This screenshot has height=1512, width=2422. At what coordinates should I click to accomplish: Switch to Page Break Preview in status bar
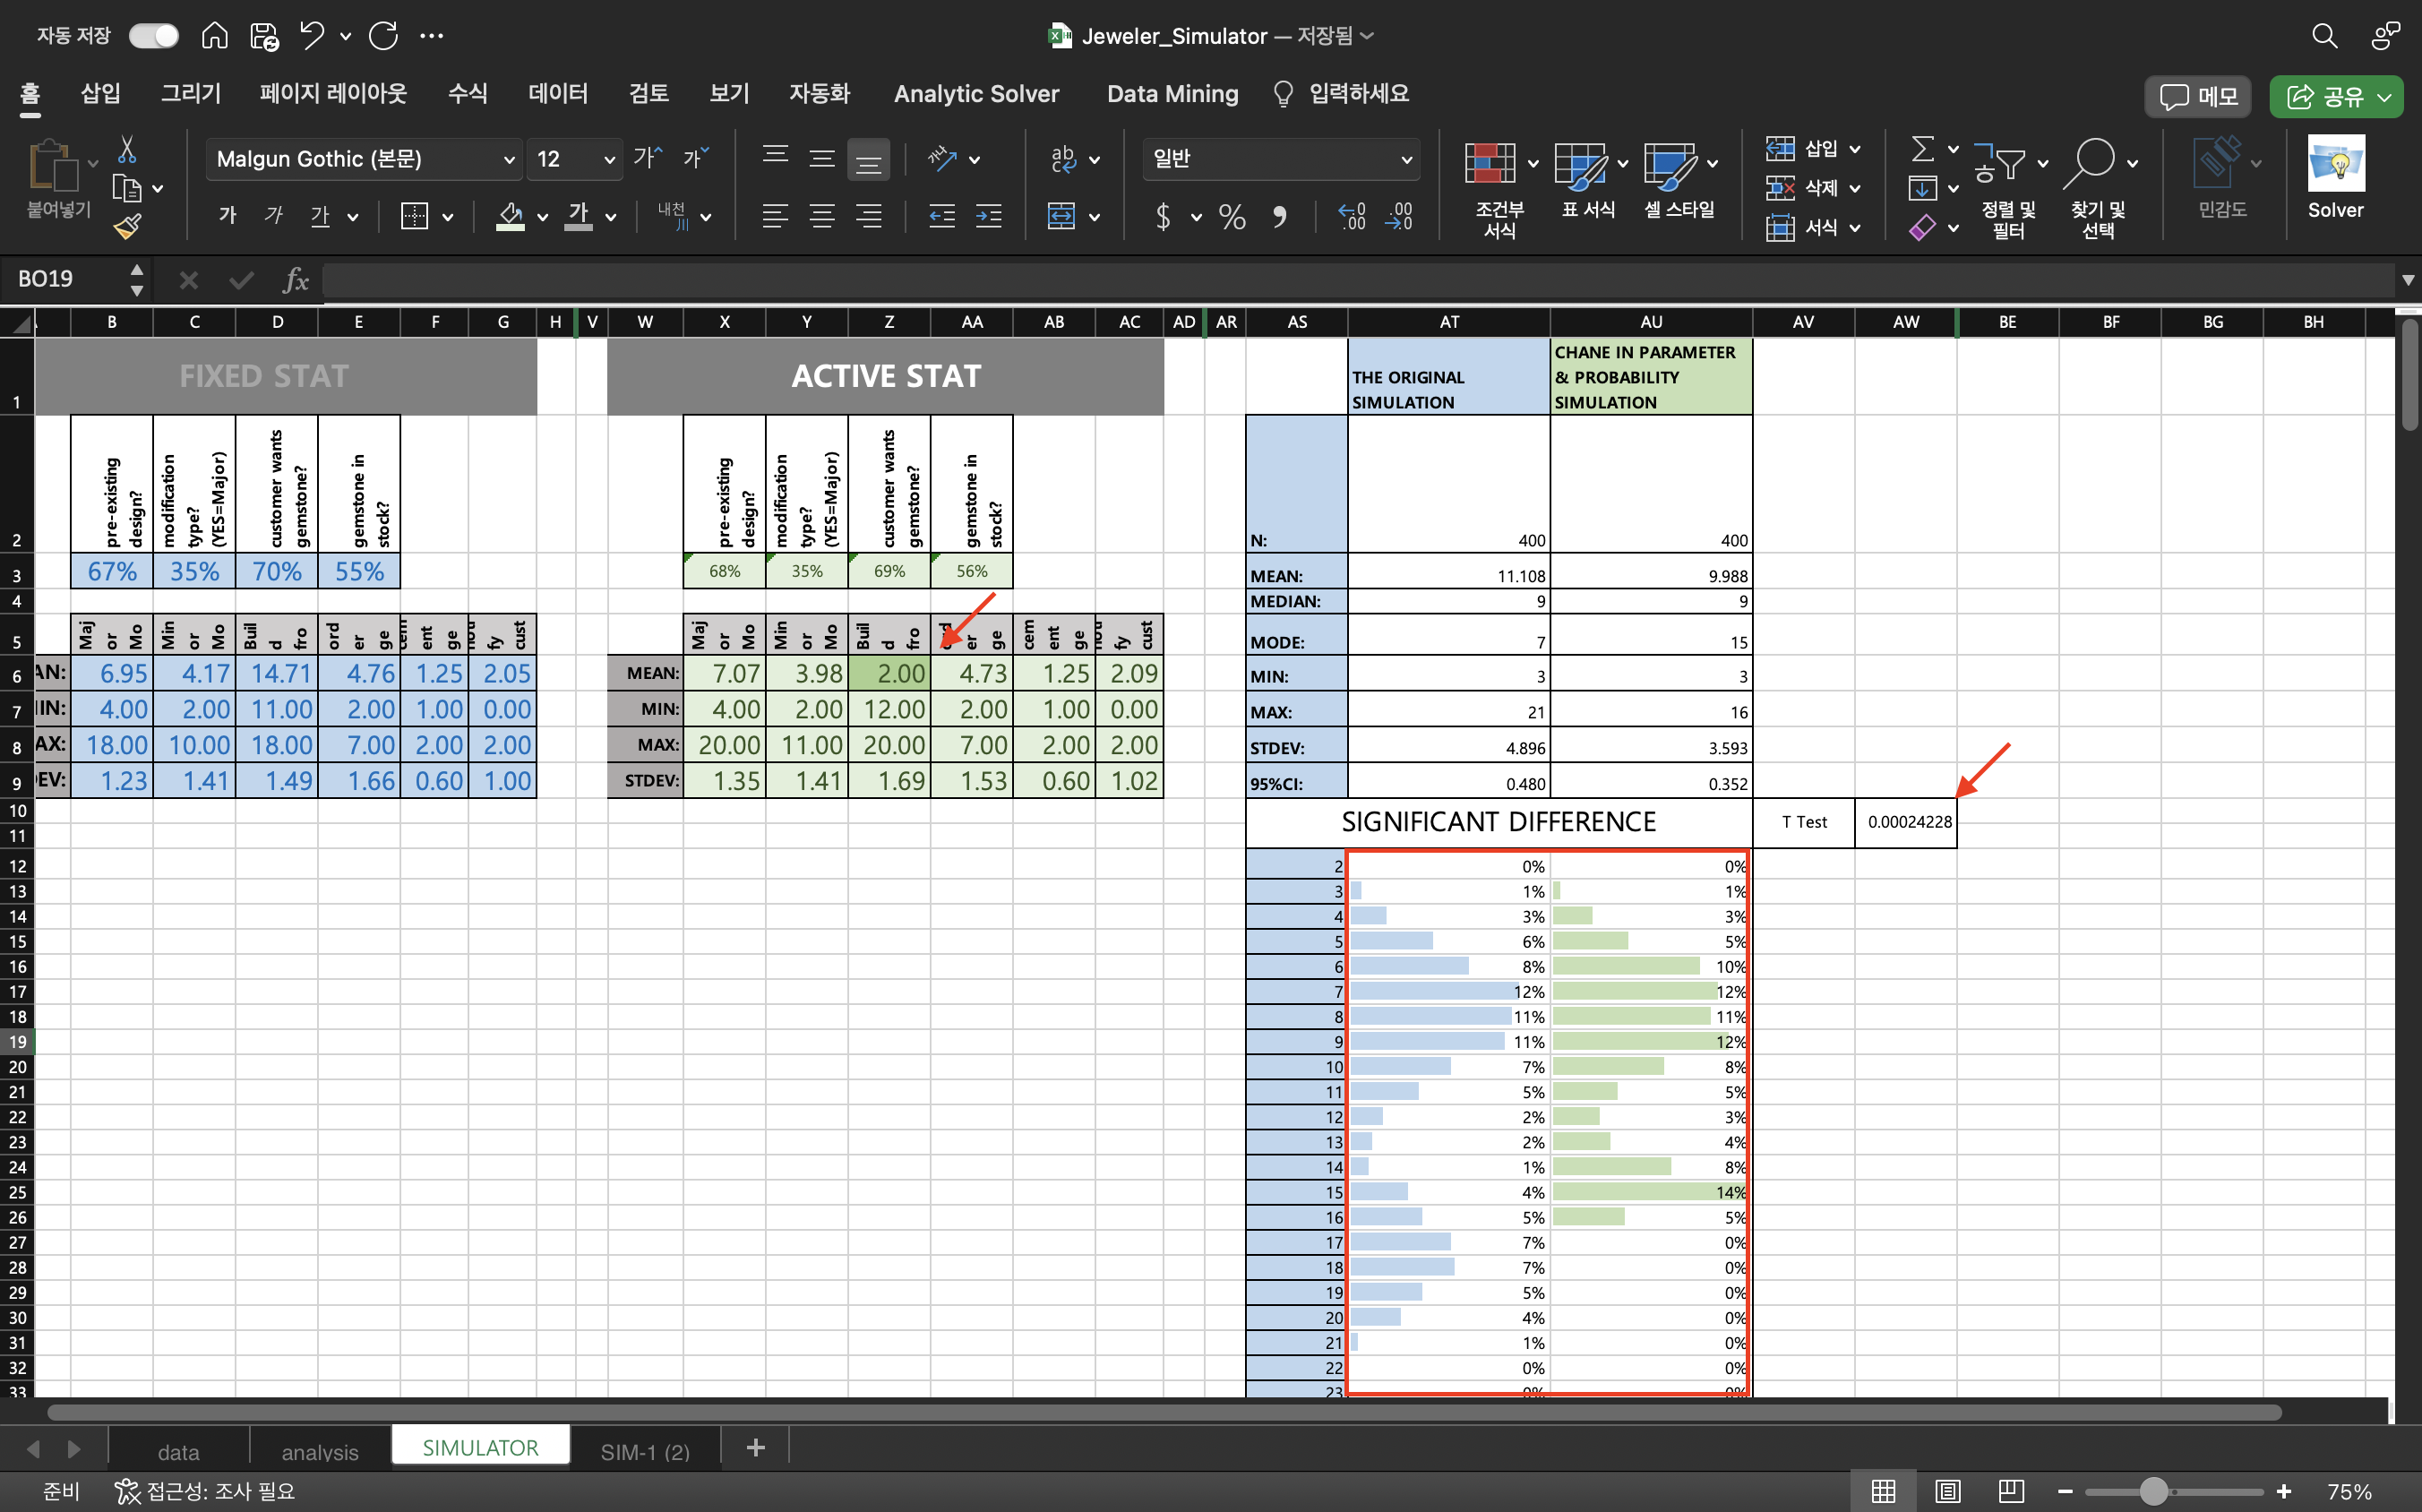coord(2012,1491)
